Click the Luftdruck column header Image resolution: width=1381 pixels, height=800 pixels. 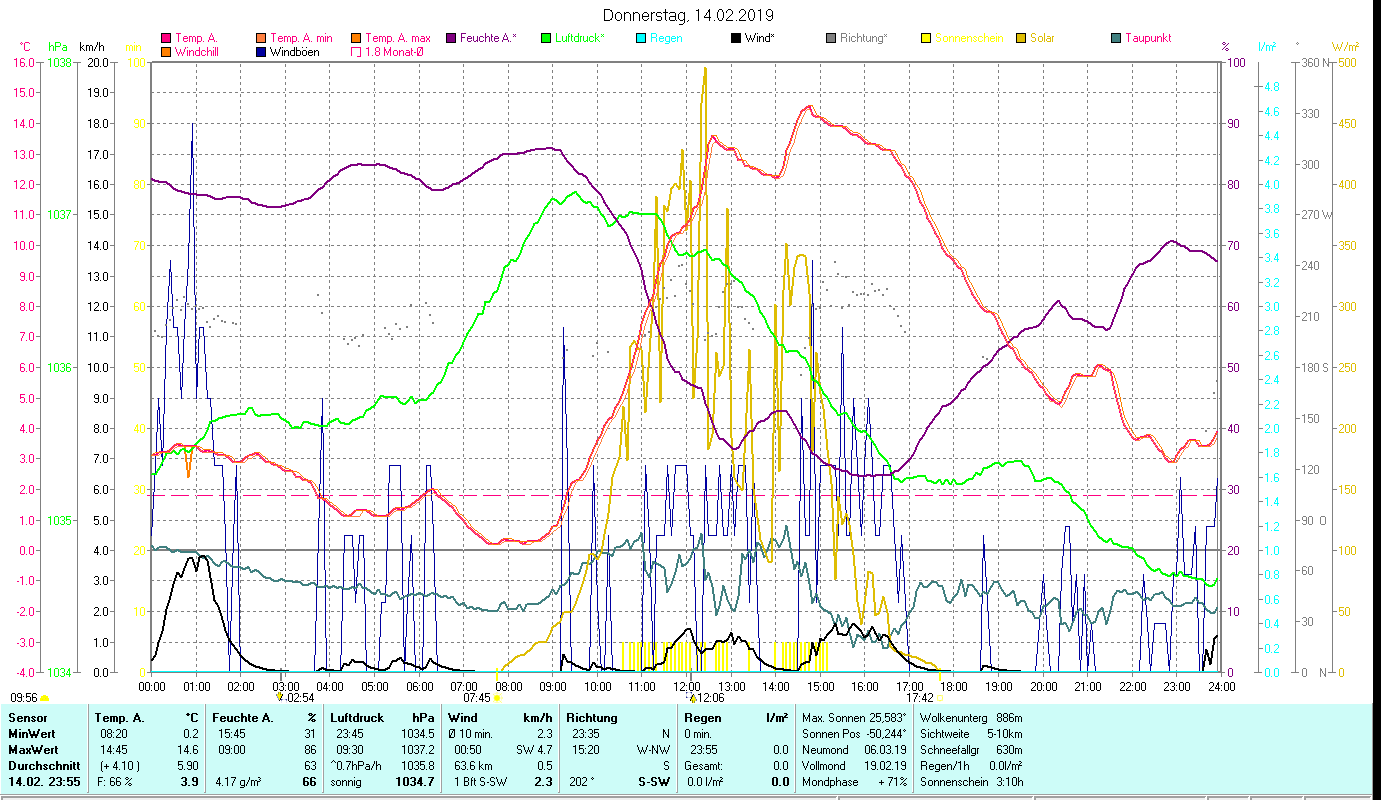[359, 718]
